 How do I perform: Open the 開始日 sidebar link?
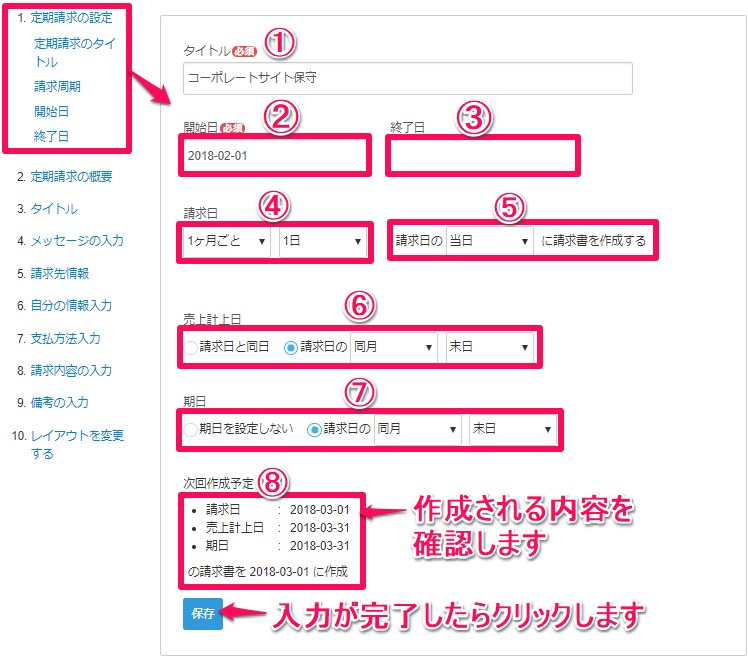click(52, 111)
